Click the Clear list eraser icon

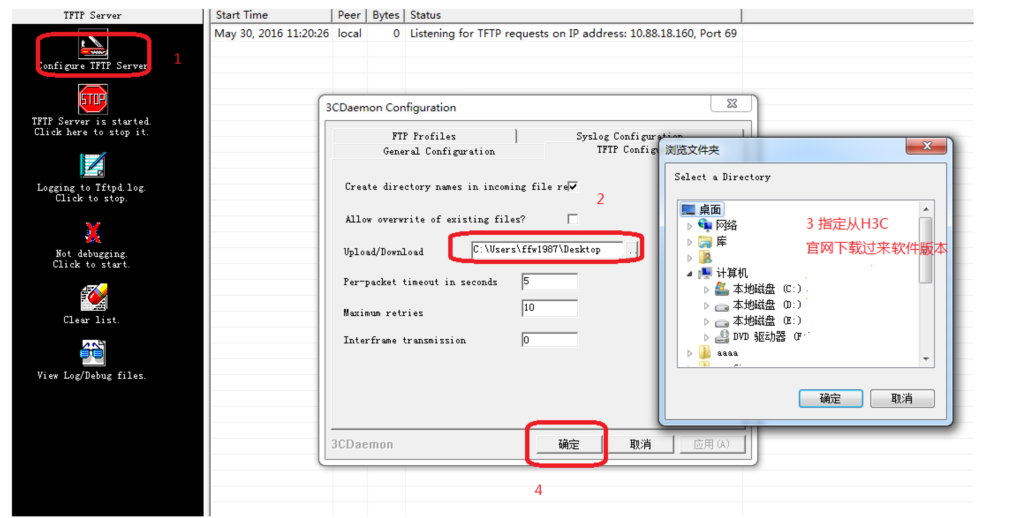click(93, 298)
